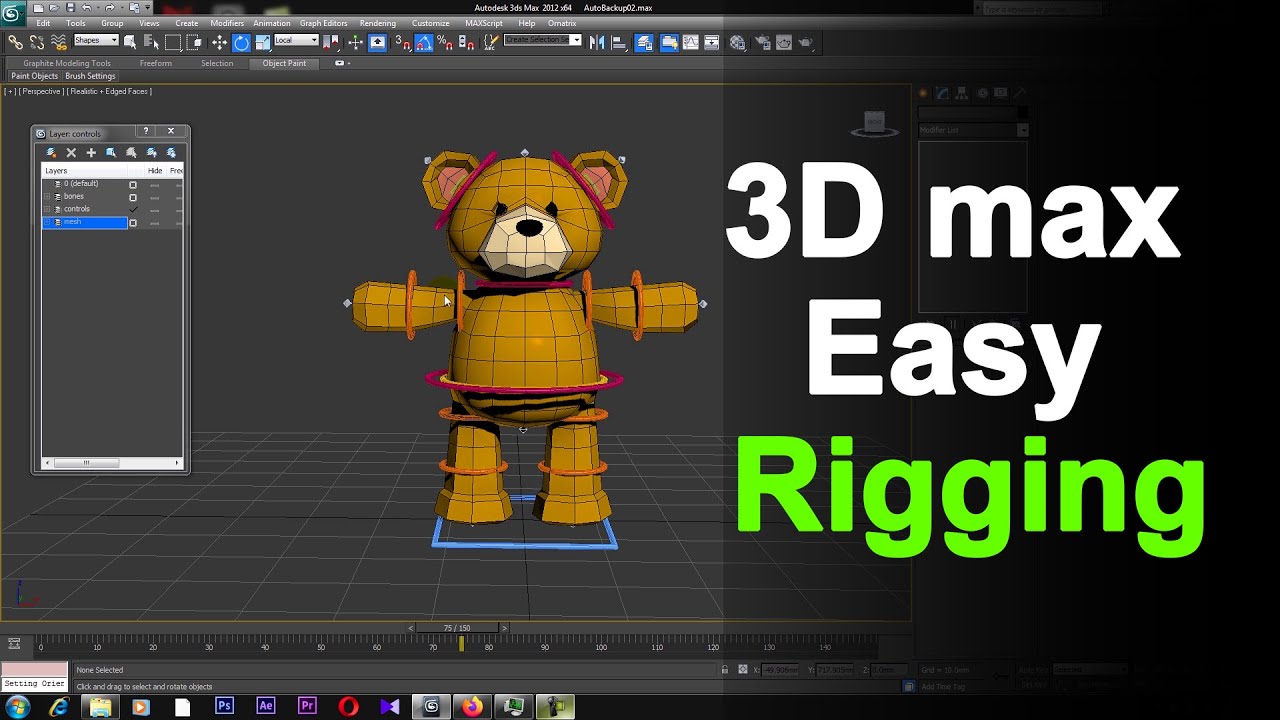Choose the Bind to Space Warp tool
Viewport: 1280px width, 720px height.
(x=59, y=42)
